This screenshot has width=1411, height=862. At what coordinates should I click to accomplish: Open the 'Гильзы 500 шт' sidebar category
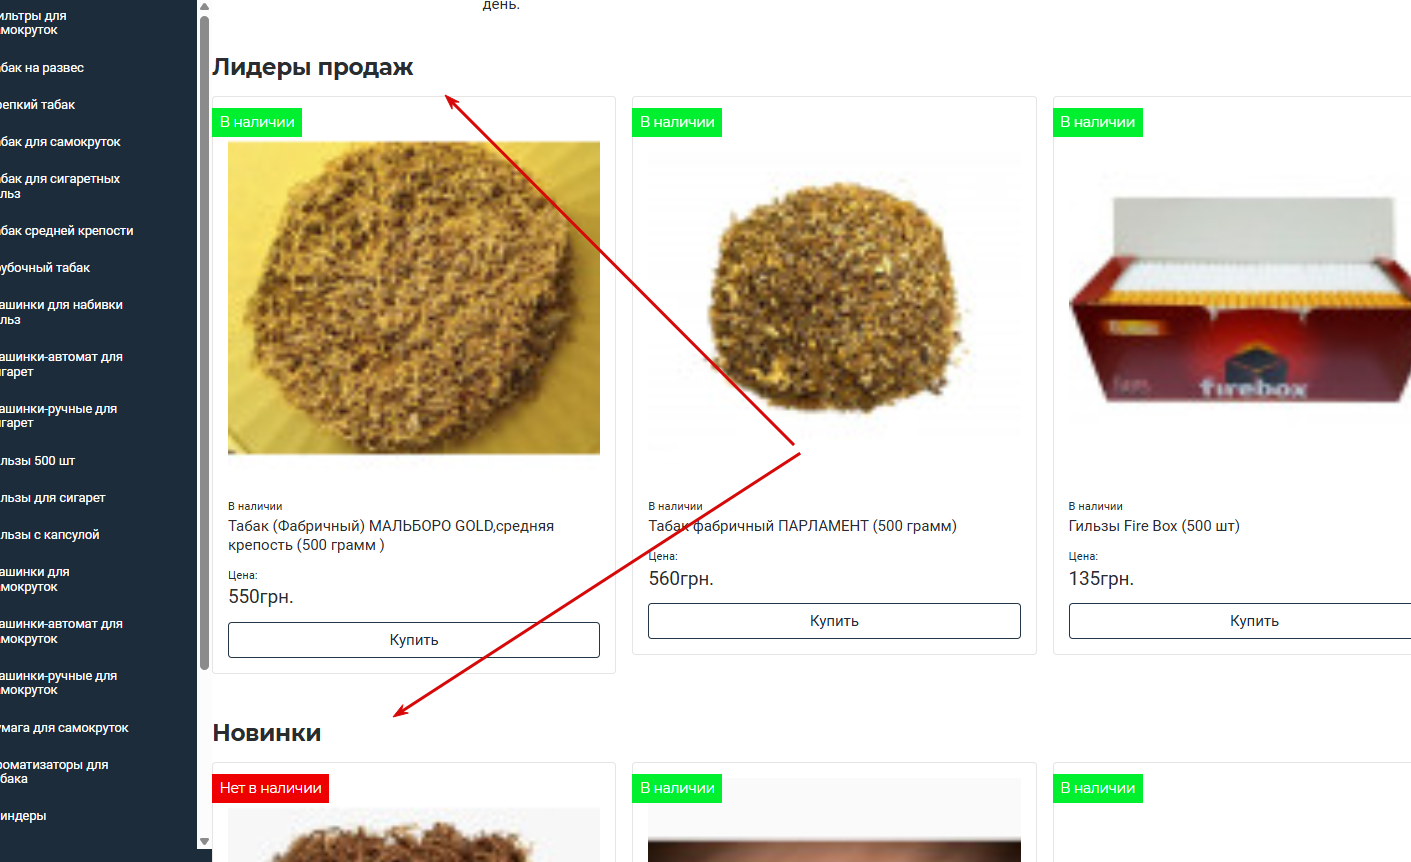[x=38, y=461]
